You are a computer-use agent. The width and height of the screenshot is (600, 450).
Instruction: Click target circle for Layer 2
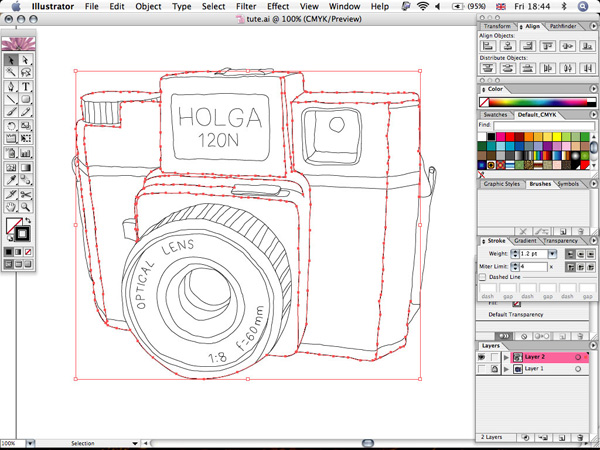(x=578, y=357)
